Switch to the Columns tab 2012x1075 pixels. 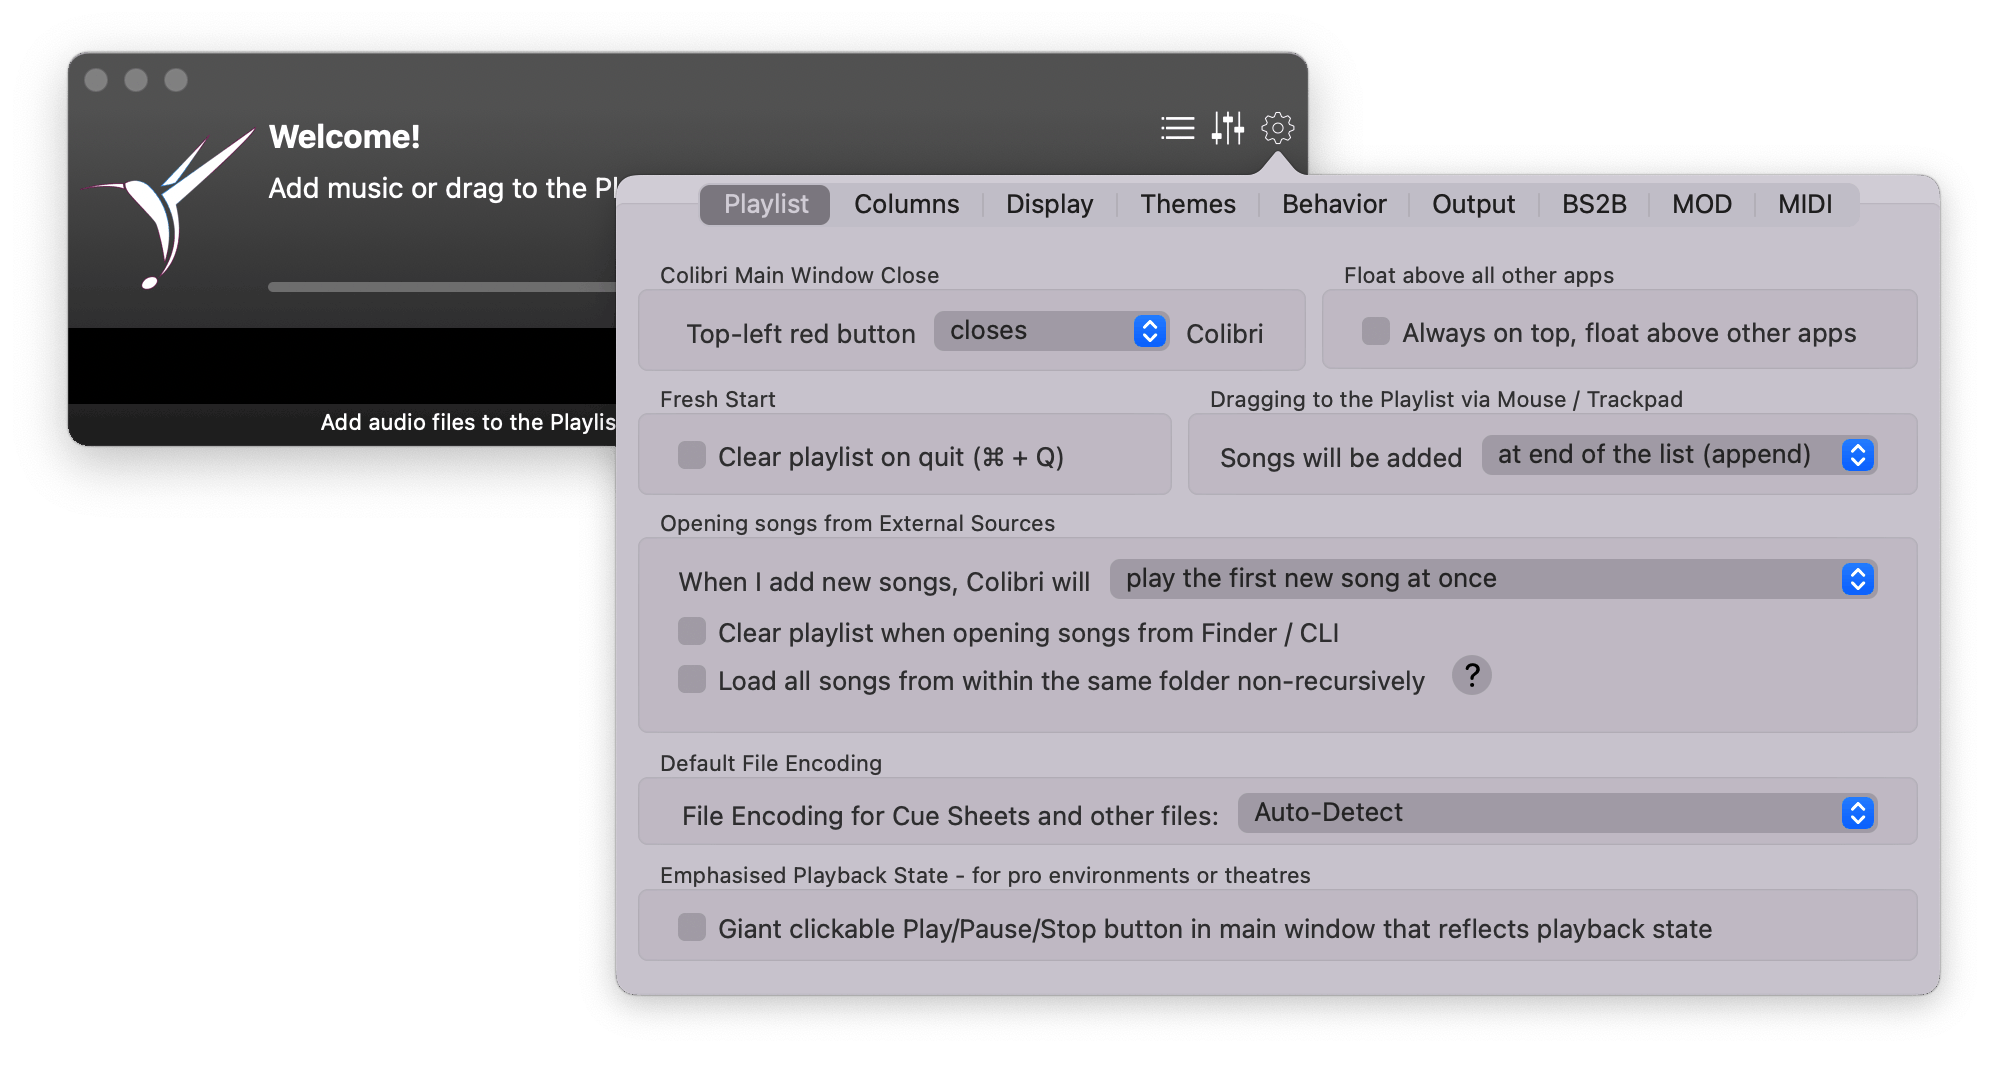906,204
